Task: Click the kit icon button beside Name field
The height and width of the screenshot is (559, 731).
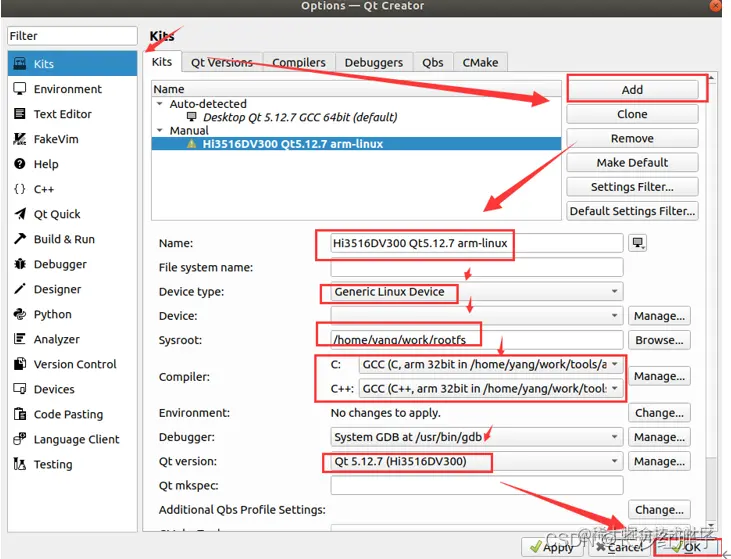Action: (637, 243)
